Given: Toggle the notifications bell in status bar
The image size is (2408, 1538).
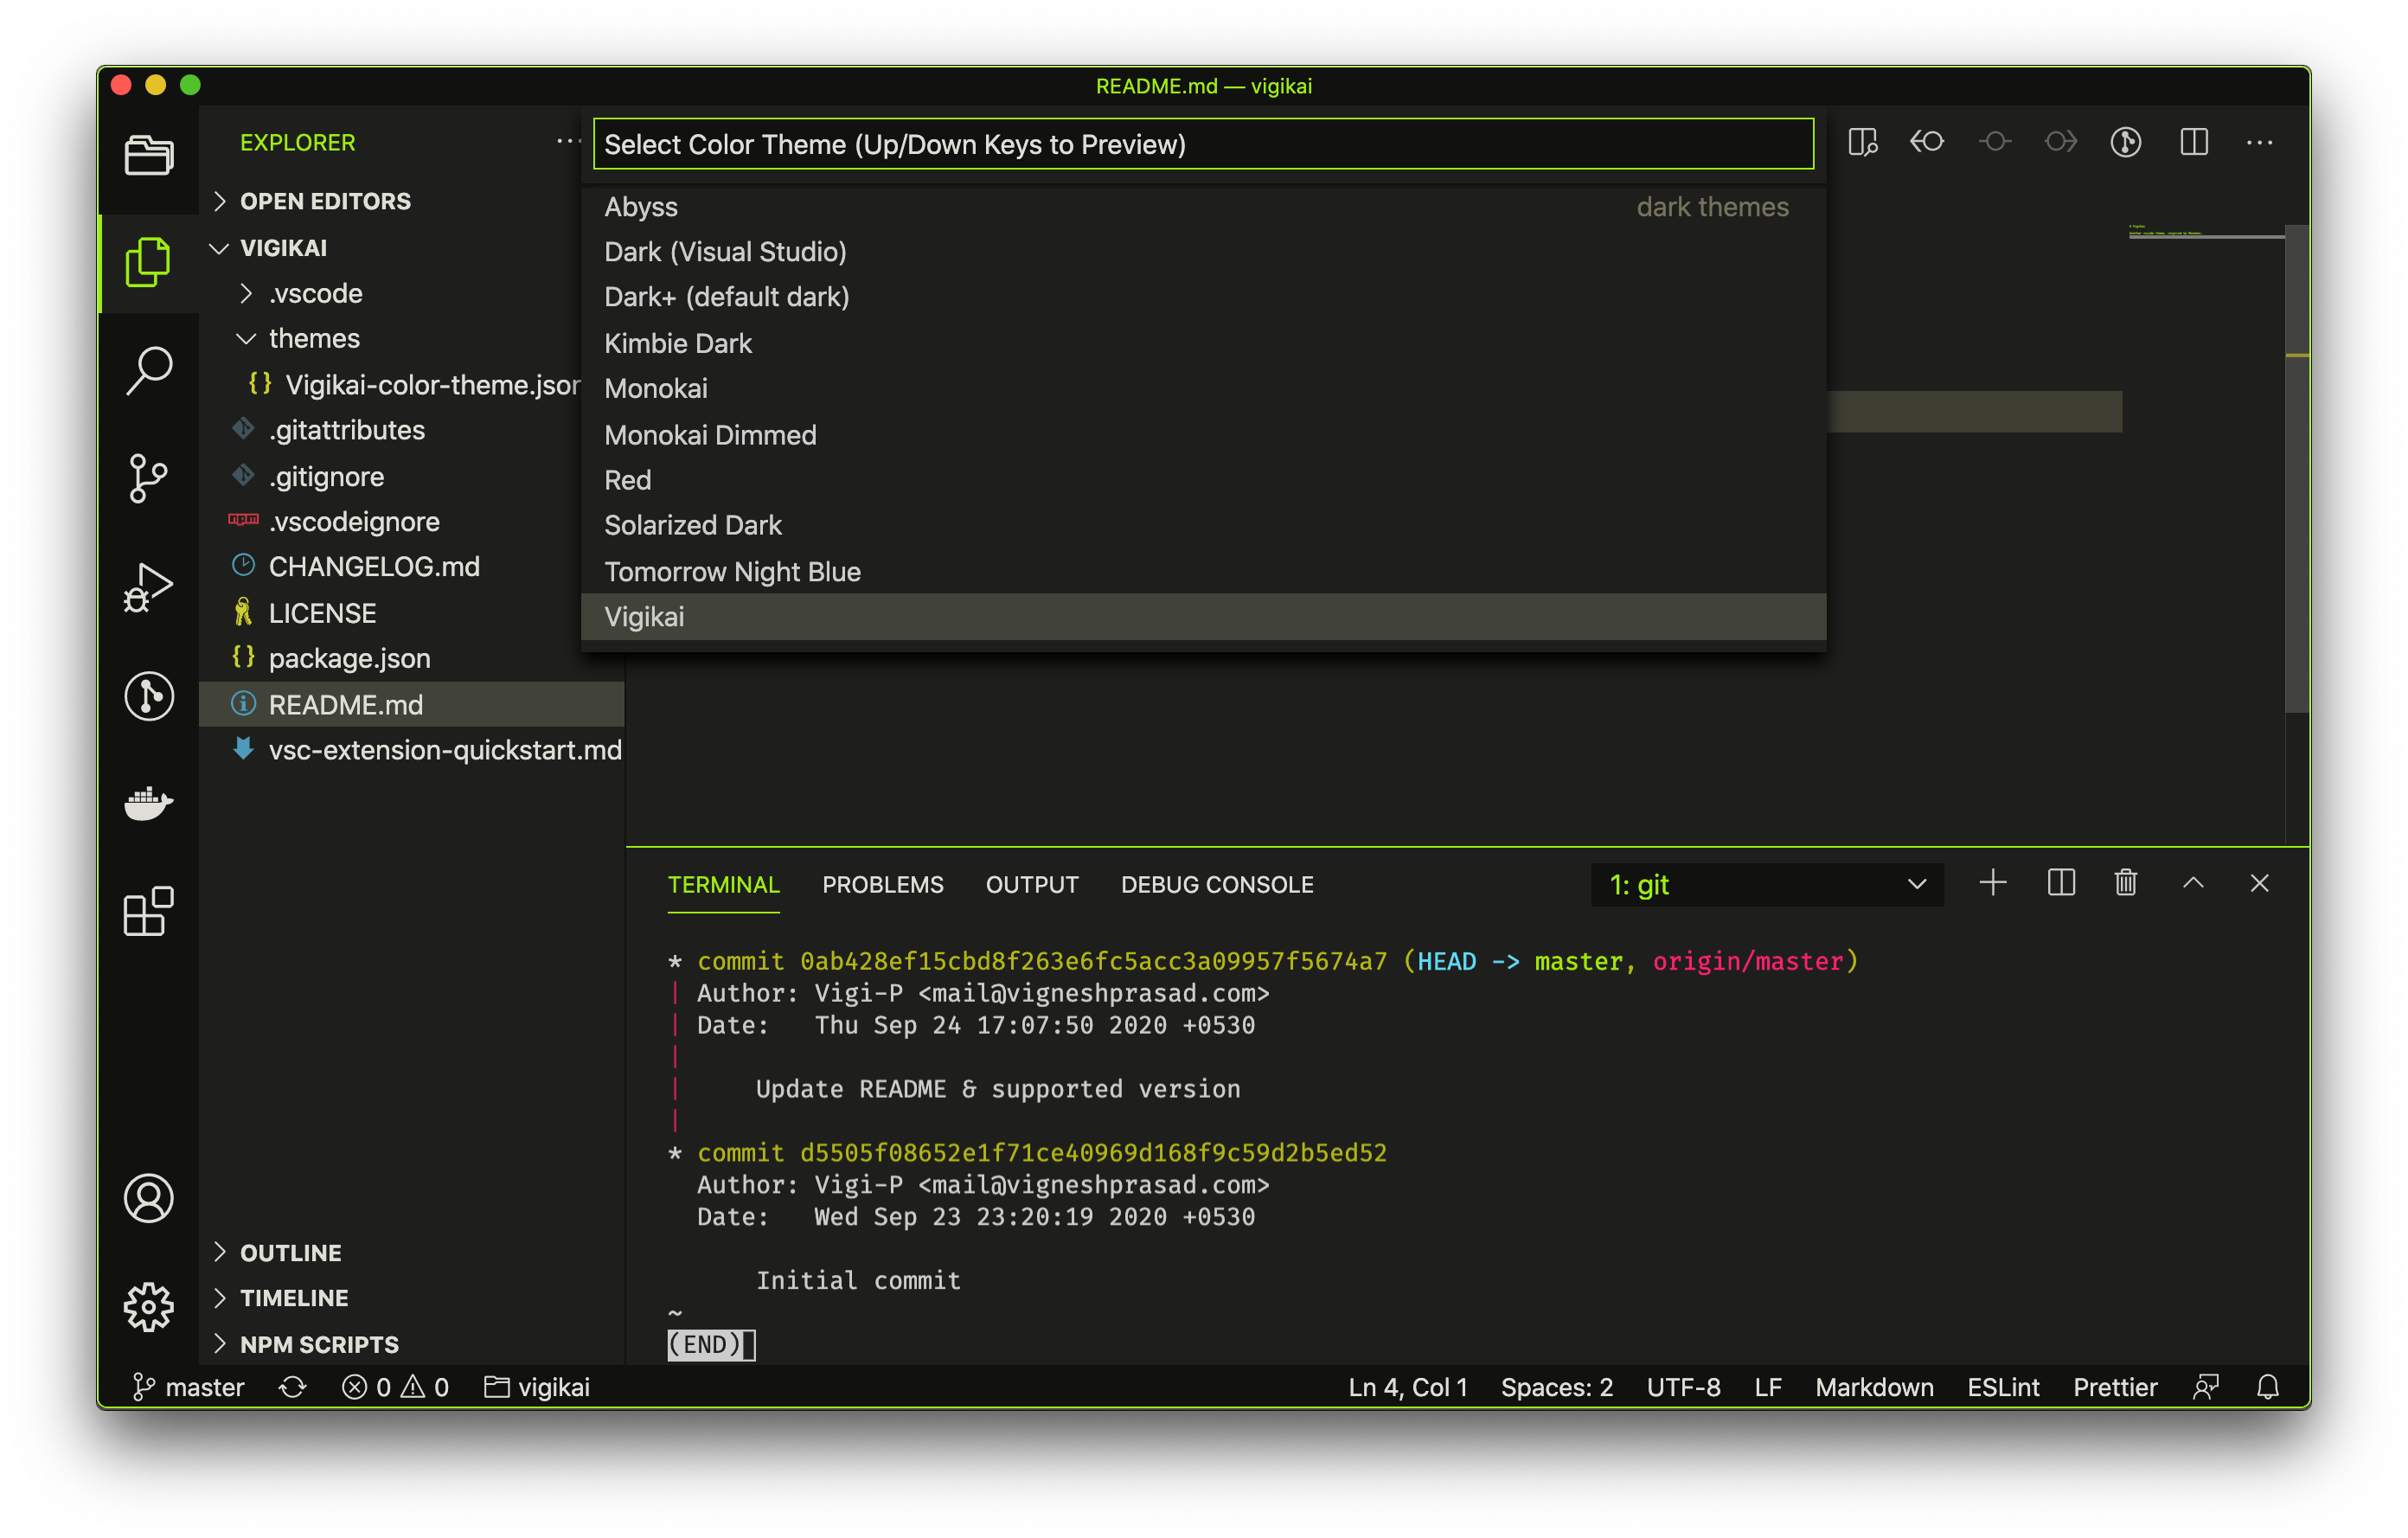Looking at the screenshot, I should click(x=2267, y=1387).
